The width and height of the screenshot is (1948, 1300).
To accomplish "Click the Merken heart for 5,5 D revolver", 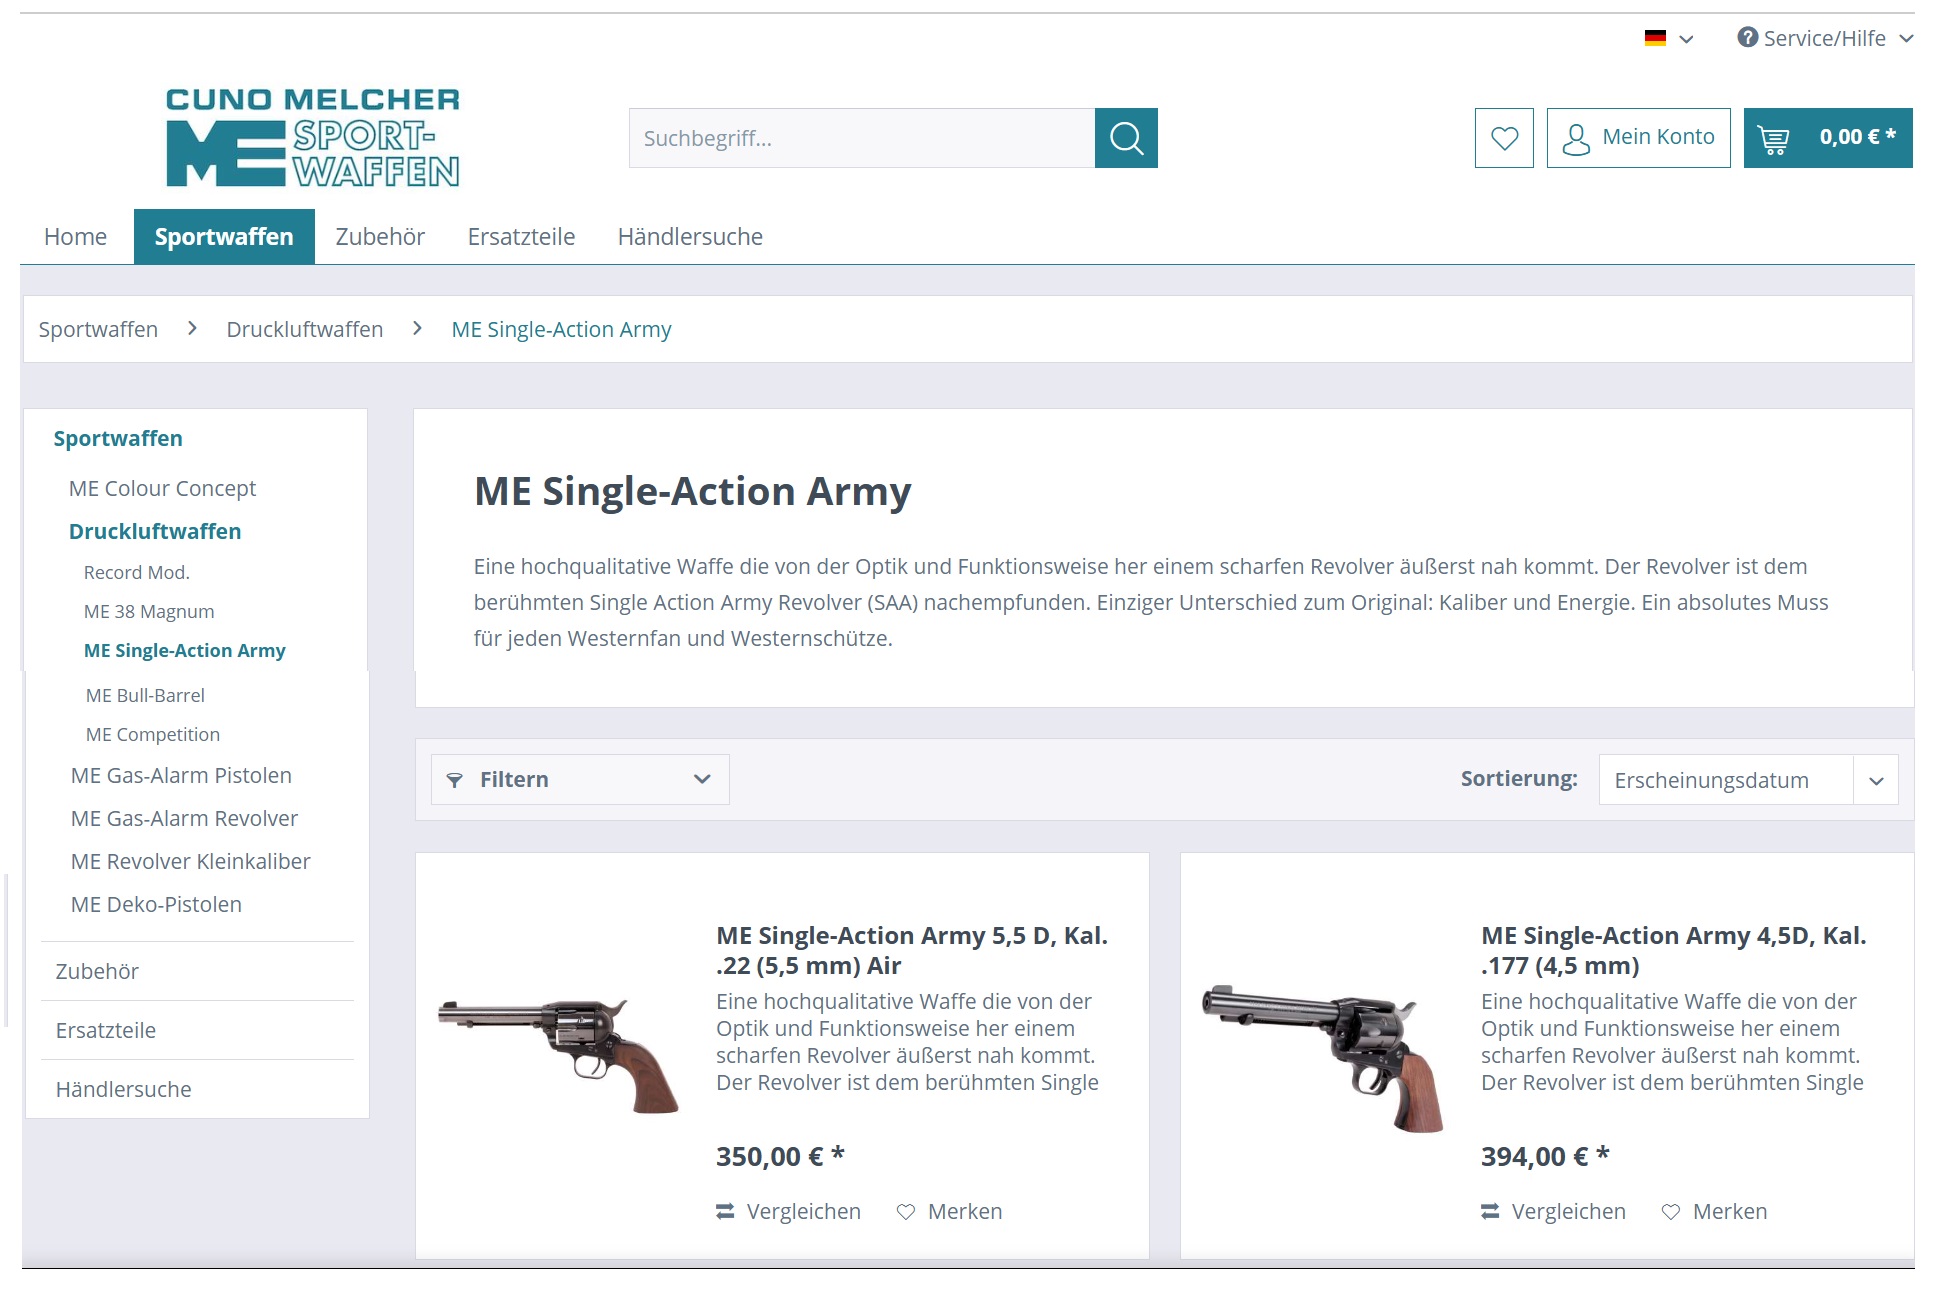I will click(906, 1211).
